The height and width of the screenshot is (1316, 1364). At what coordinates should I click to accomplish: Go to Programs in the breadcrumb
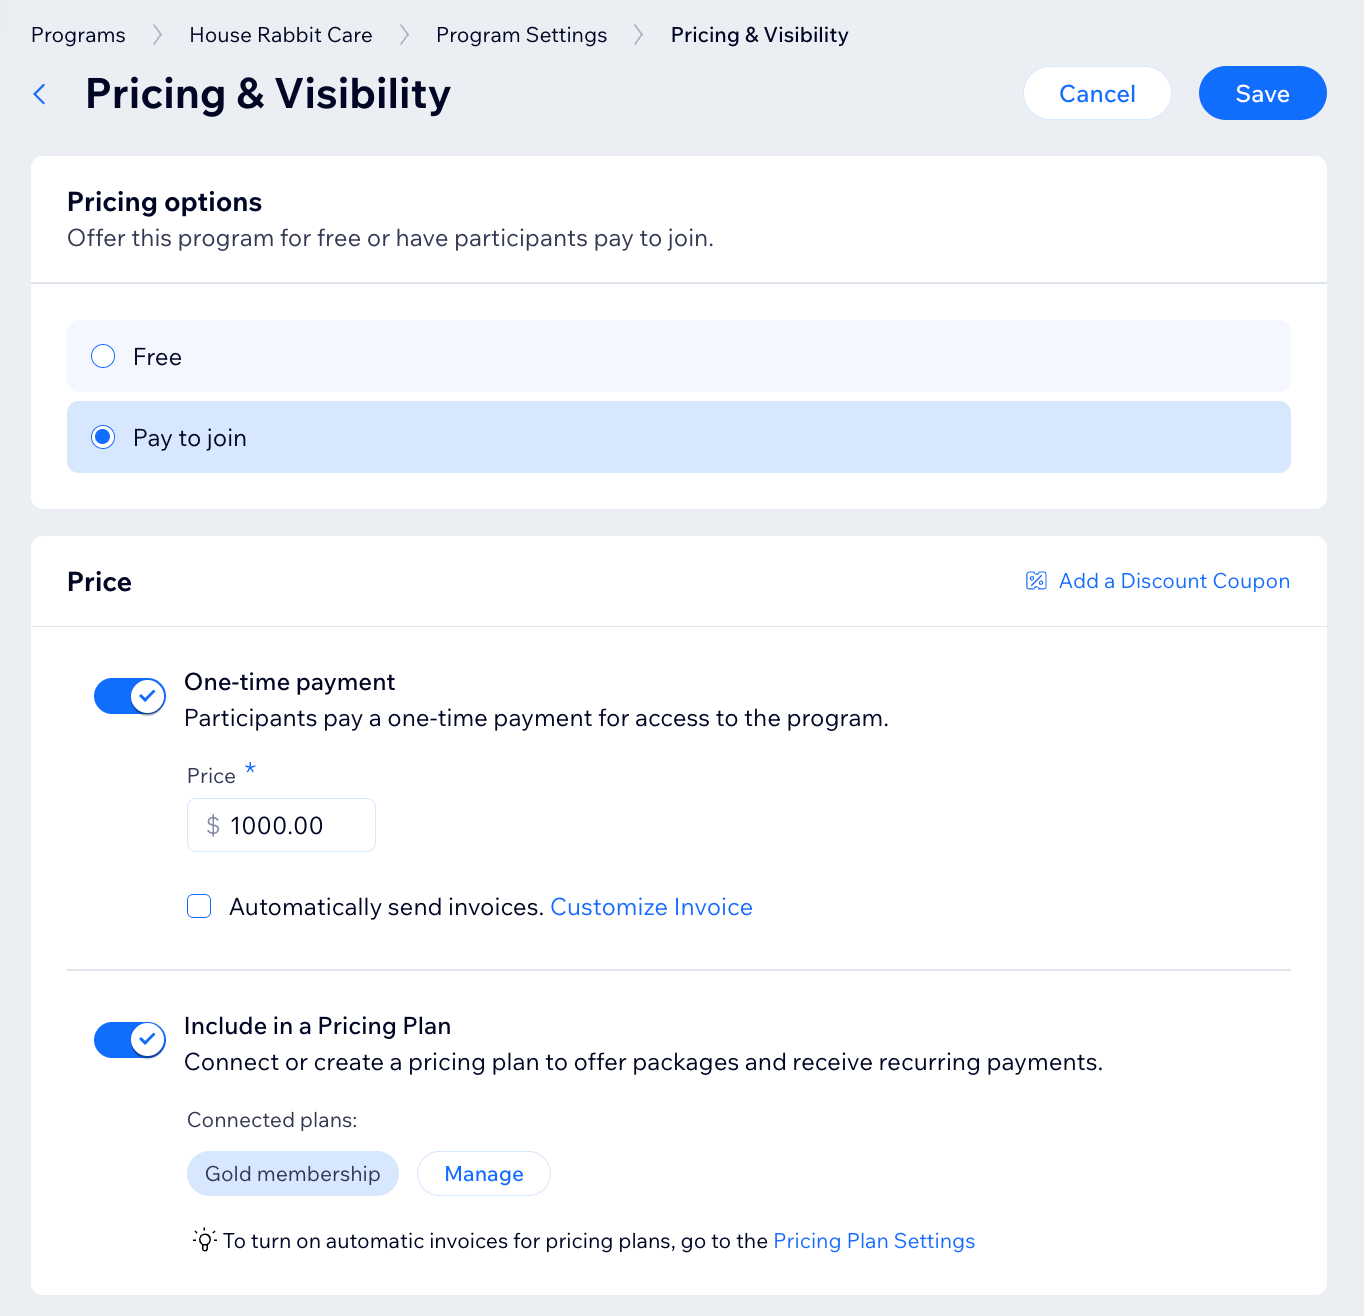pos(78,35)
